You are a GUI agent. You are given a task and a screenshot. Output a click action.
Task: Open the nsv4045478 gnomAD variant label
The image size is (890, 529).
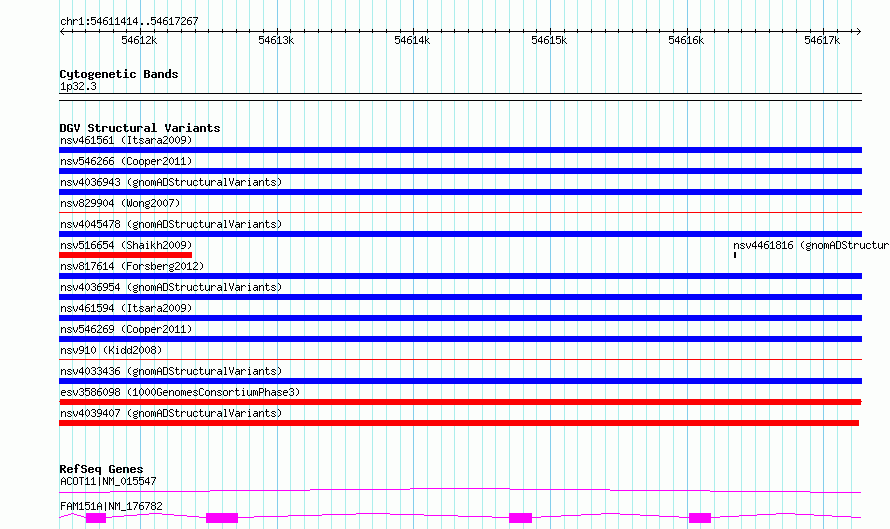pyautogui.click(x=171, y=224)
